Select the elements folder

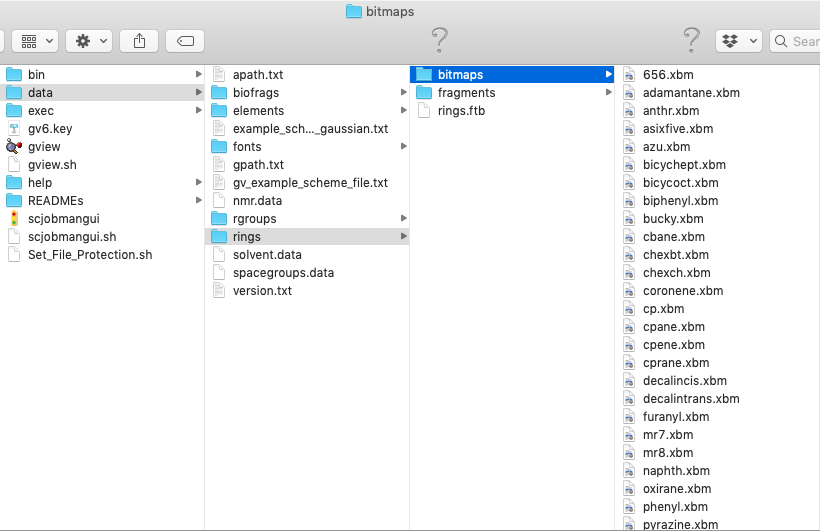[x=308, y=111]
